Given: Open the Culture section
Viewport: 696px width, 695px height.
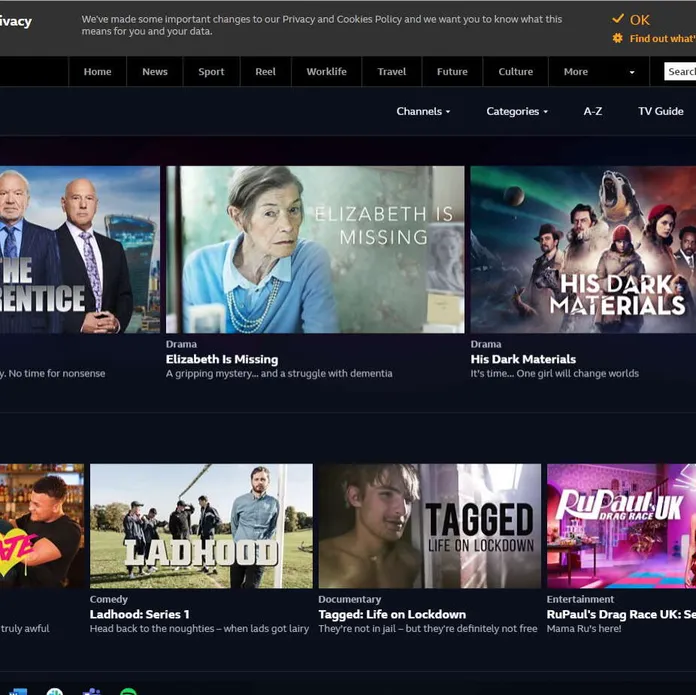Looking at the screenshot, I should click(515, 72).
